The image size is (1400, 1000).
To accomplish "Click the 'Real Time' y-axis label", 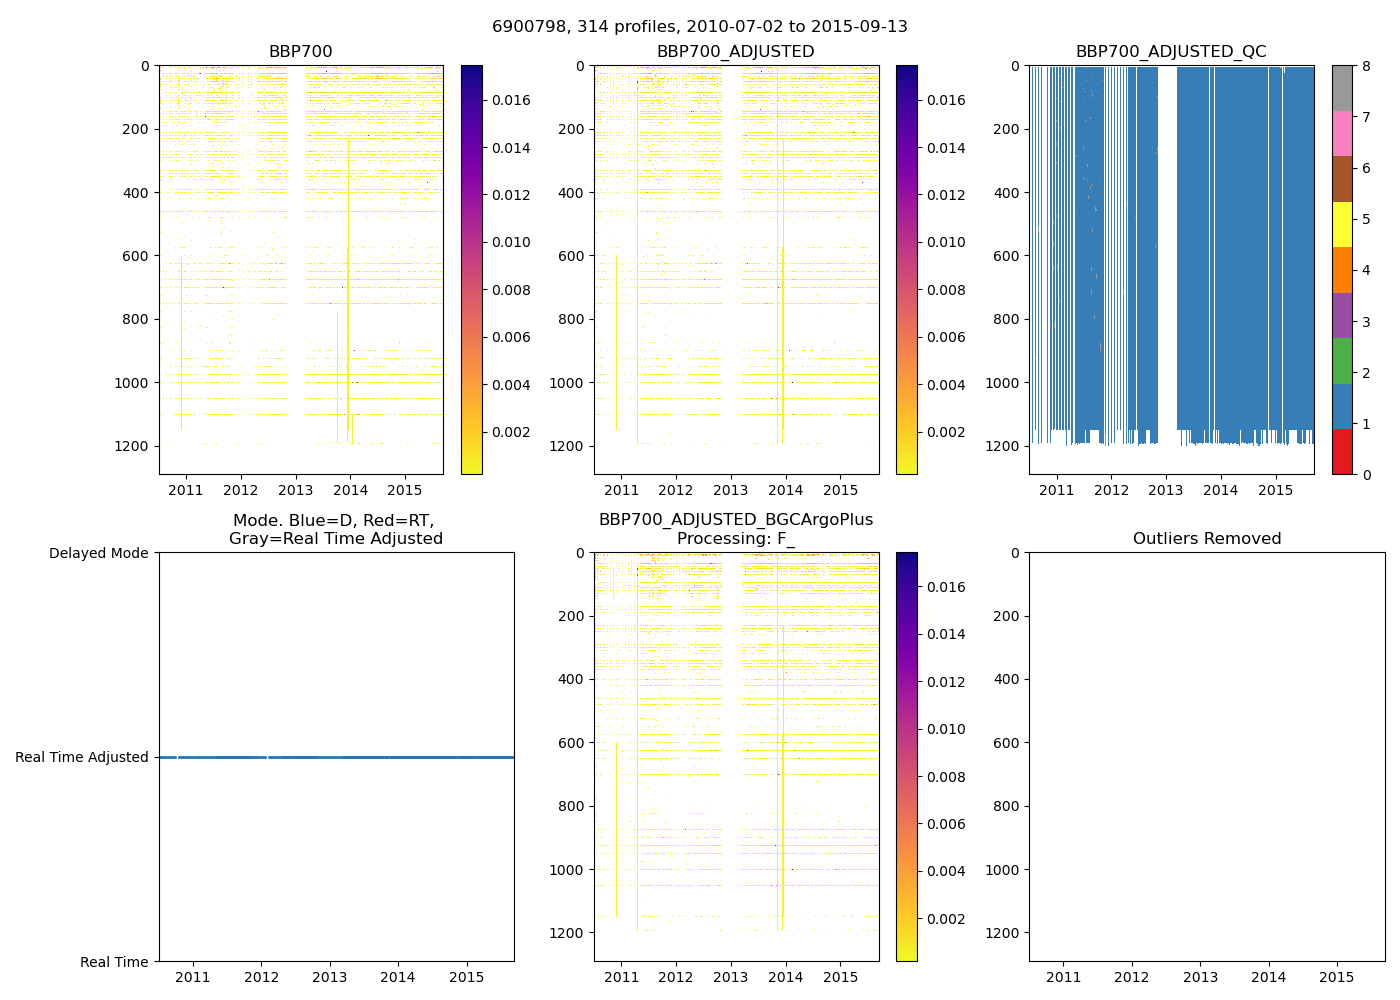I will click(114, 962).
